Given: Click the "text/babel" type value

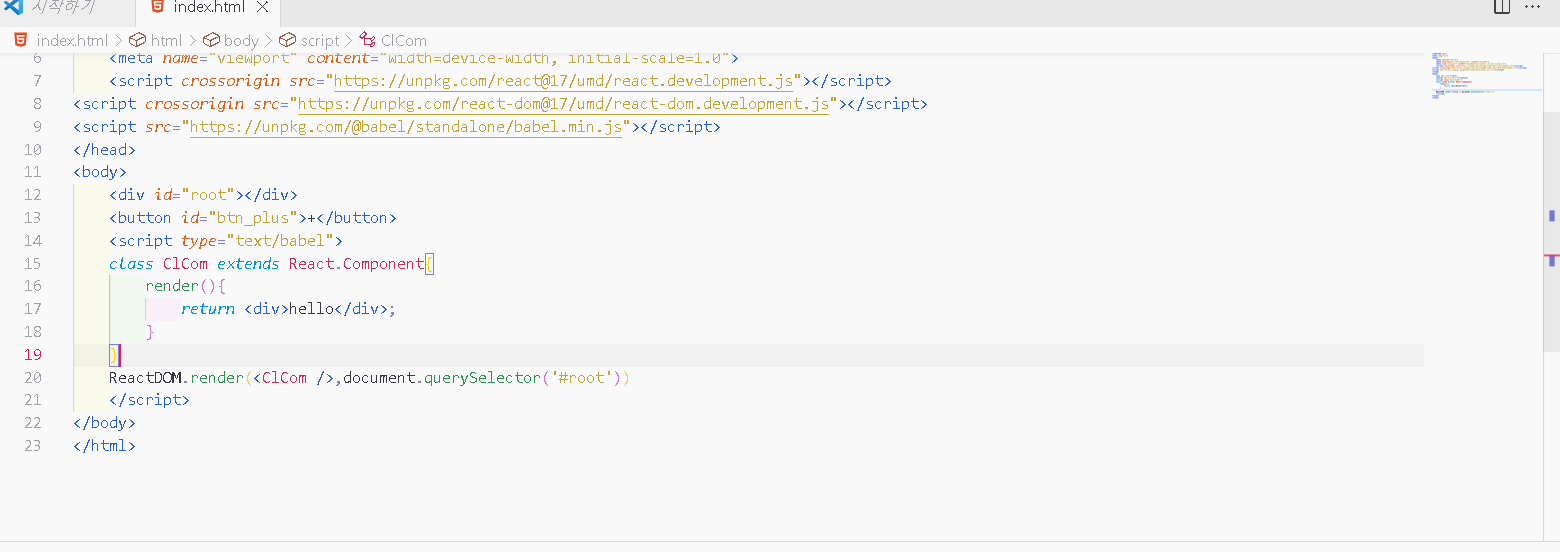Looking at the screenshot, I should pyautogui.click(x=280, y=241).
